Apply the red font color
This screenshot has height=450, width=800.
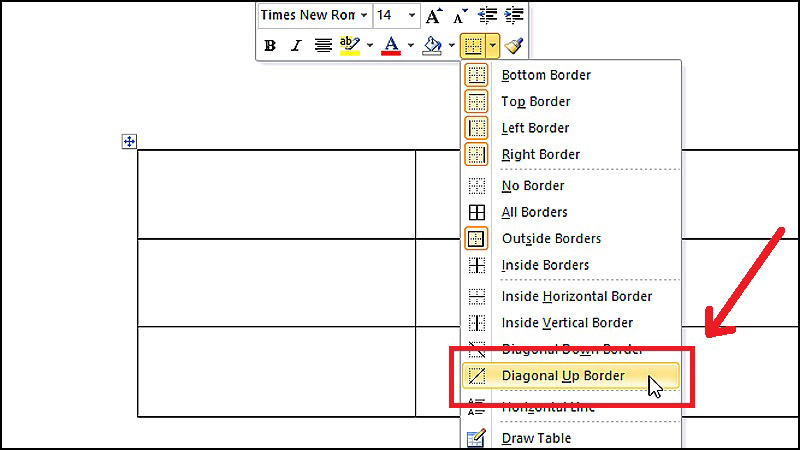391,46
